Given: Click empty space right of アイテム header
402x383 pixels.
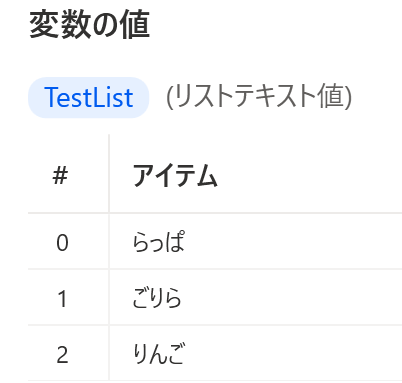Looking at the screenshot, I should 310,175.
